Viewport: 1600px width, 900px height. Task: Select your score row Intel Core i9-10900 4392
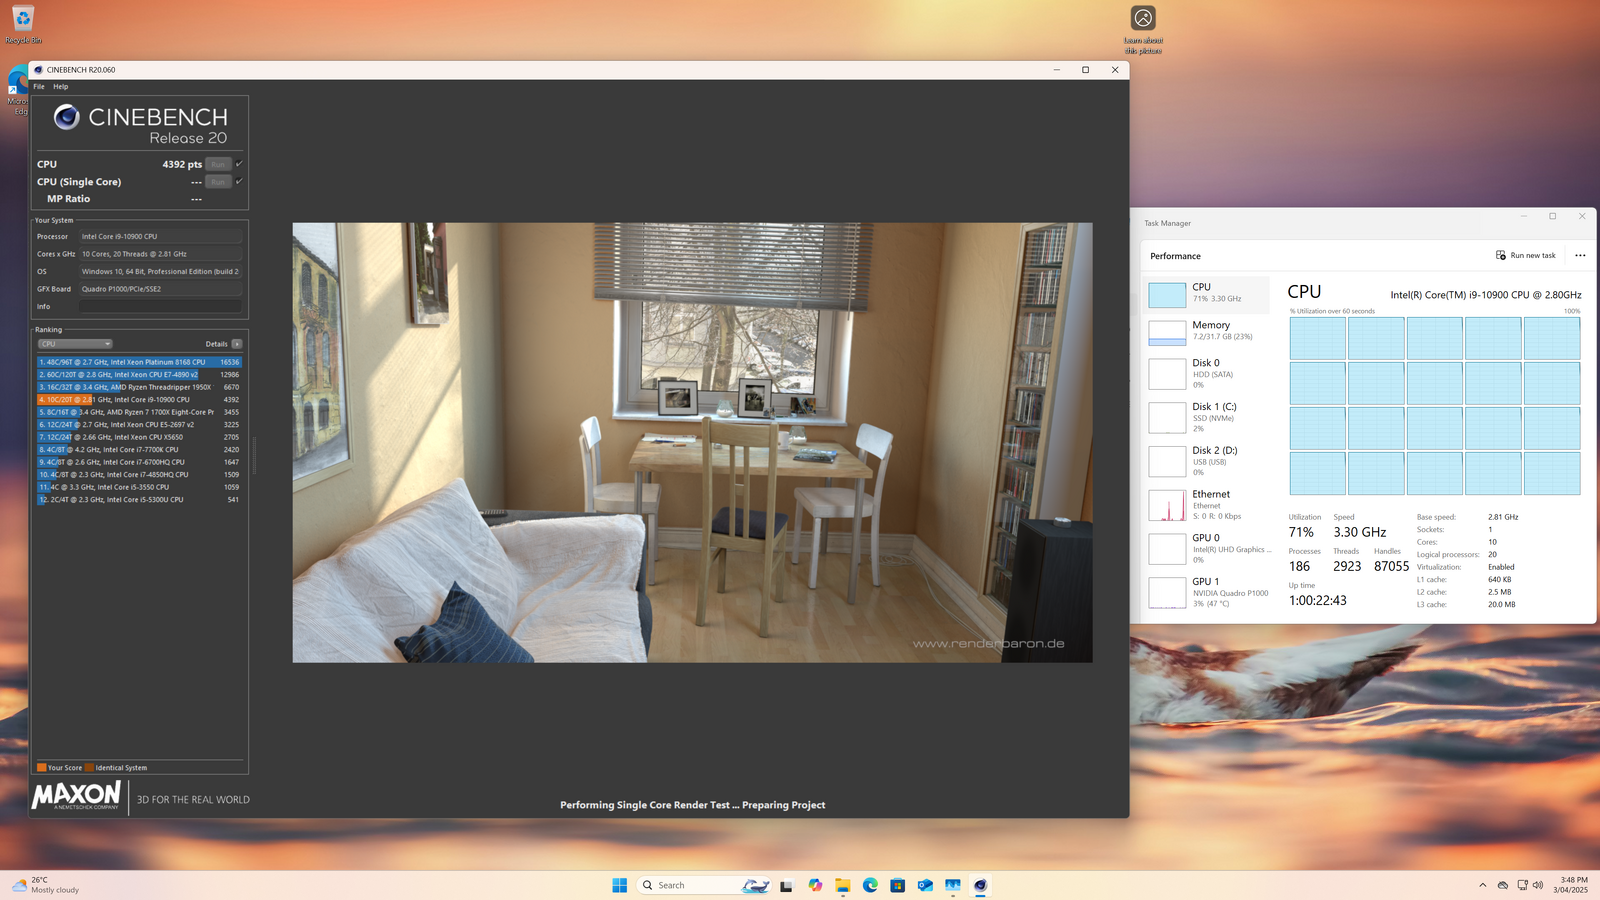point(139,400)
